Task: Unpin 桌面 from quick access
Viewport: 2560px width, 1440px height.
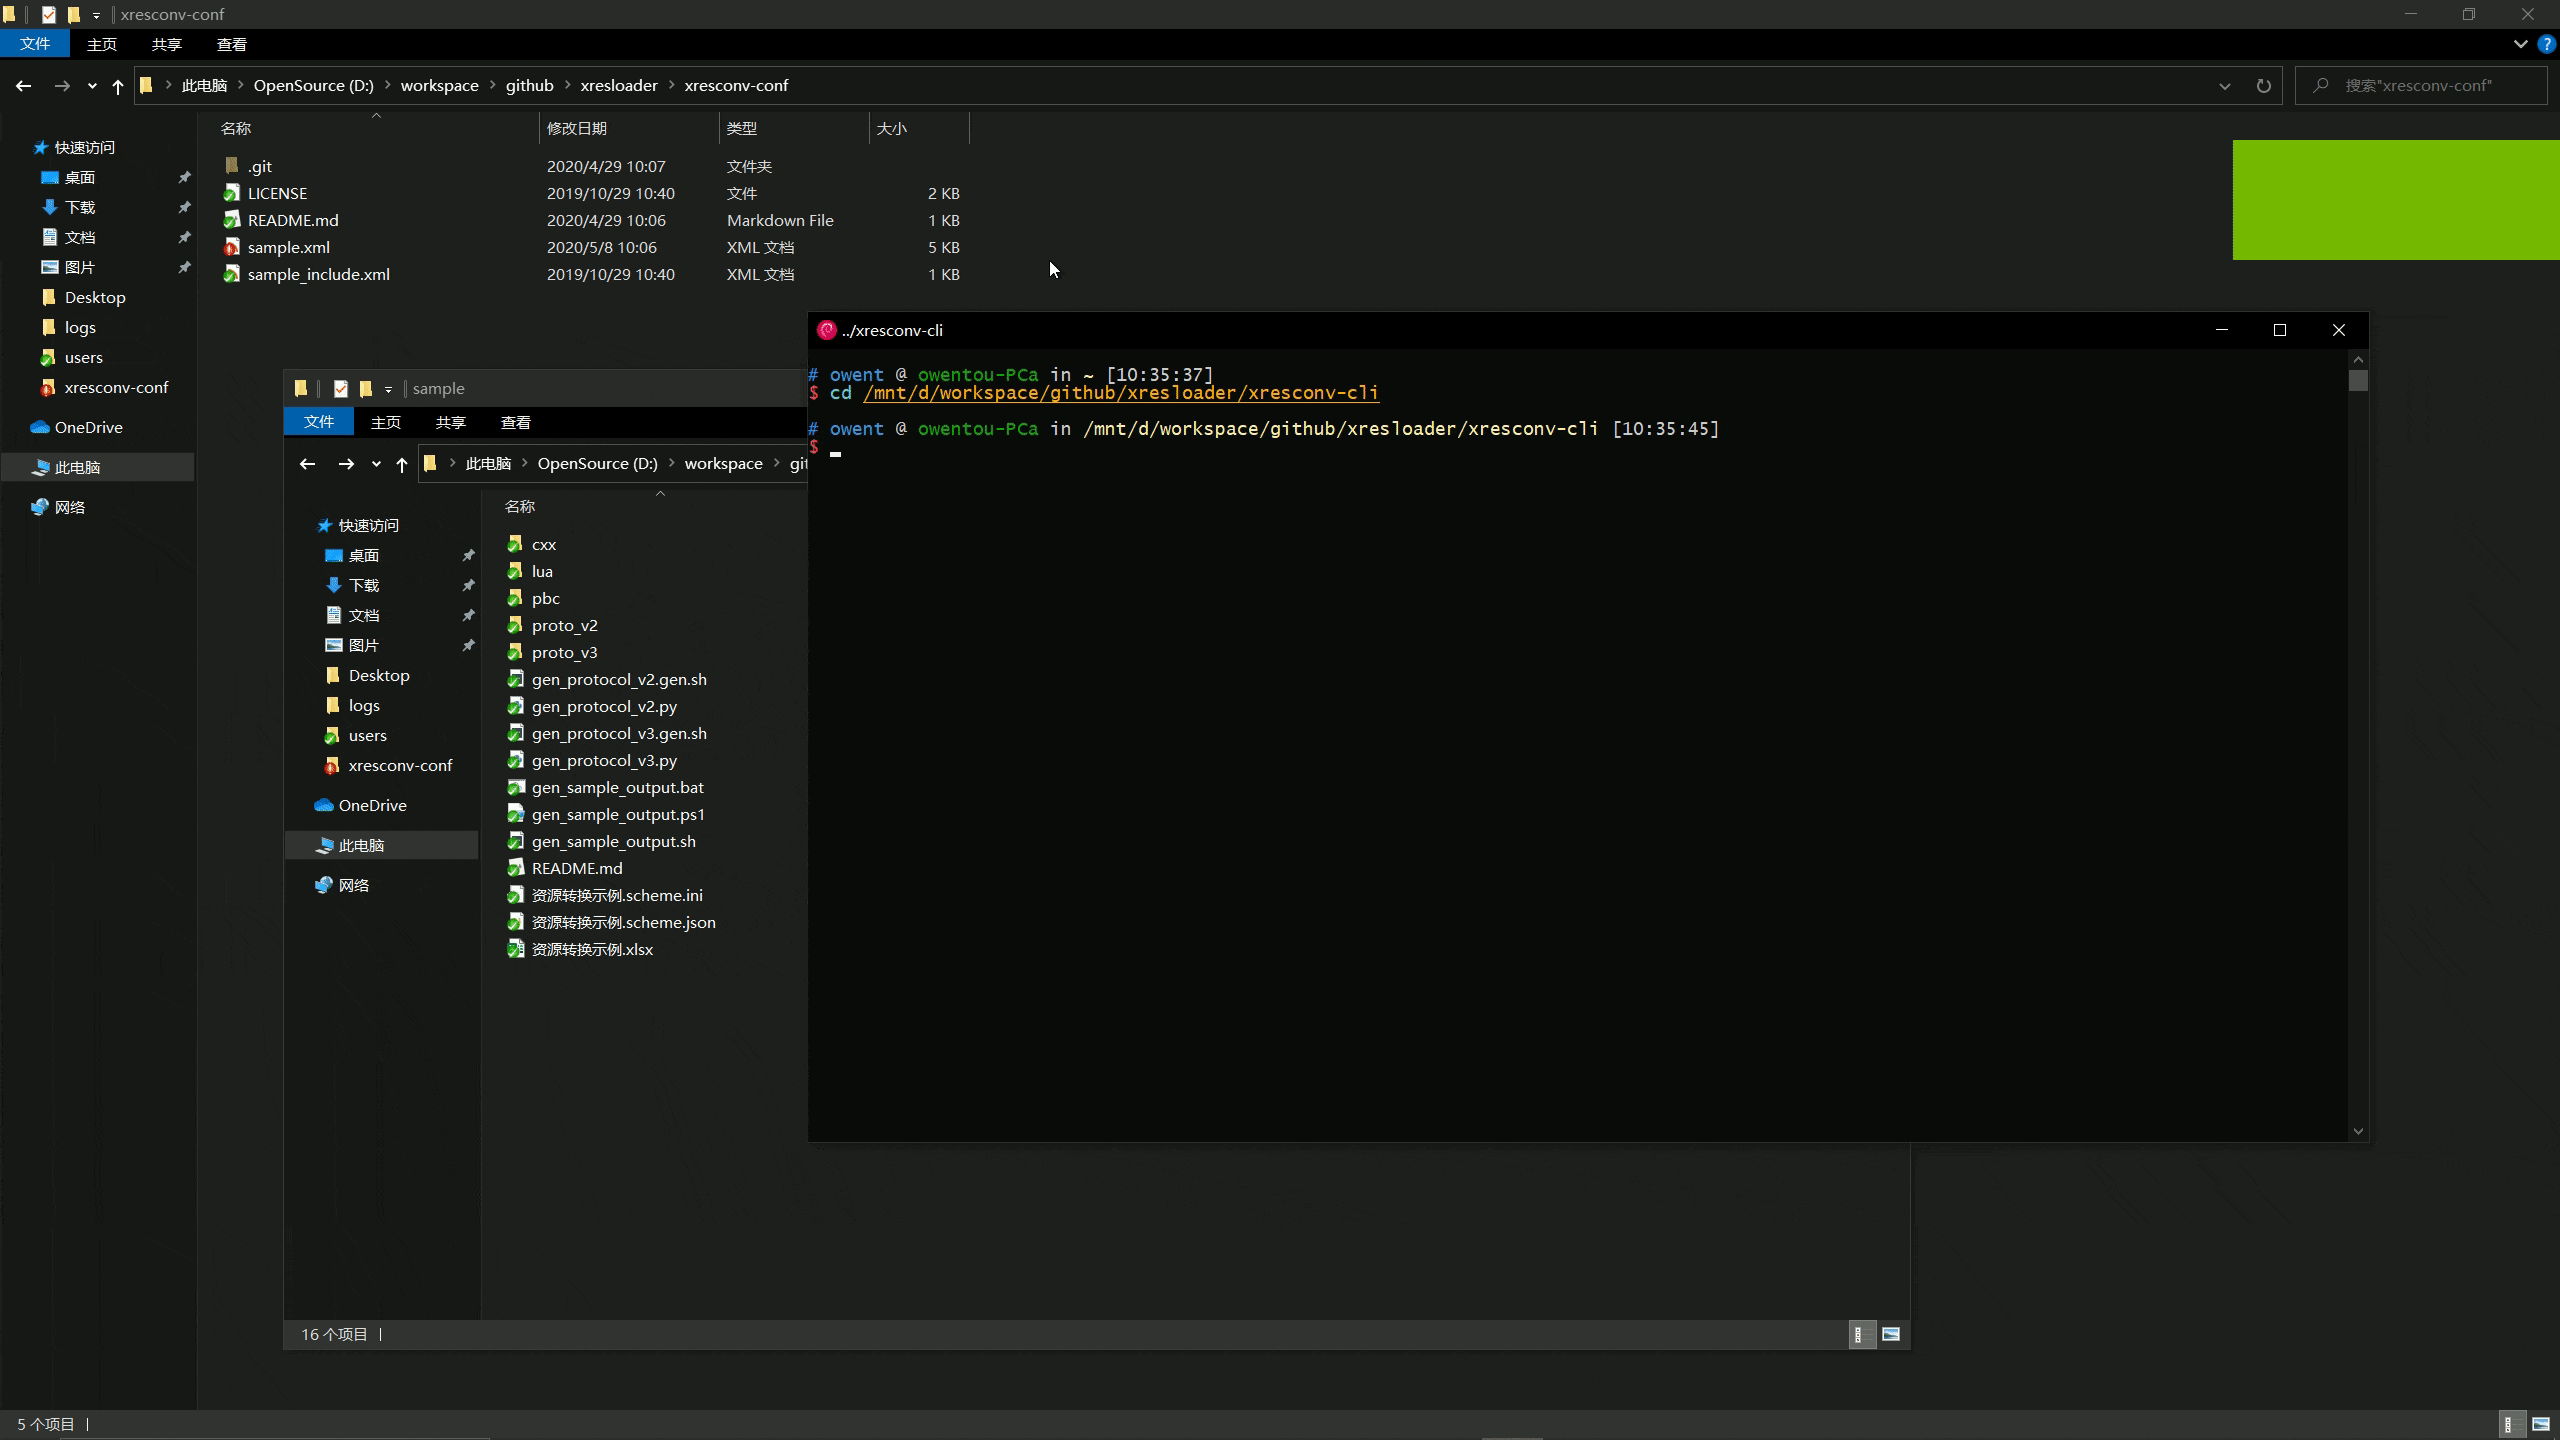Action: point(184,178)
